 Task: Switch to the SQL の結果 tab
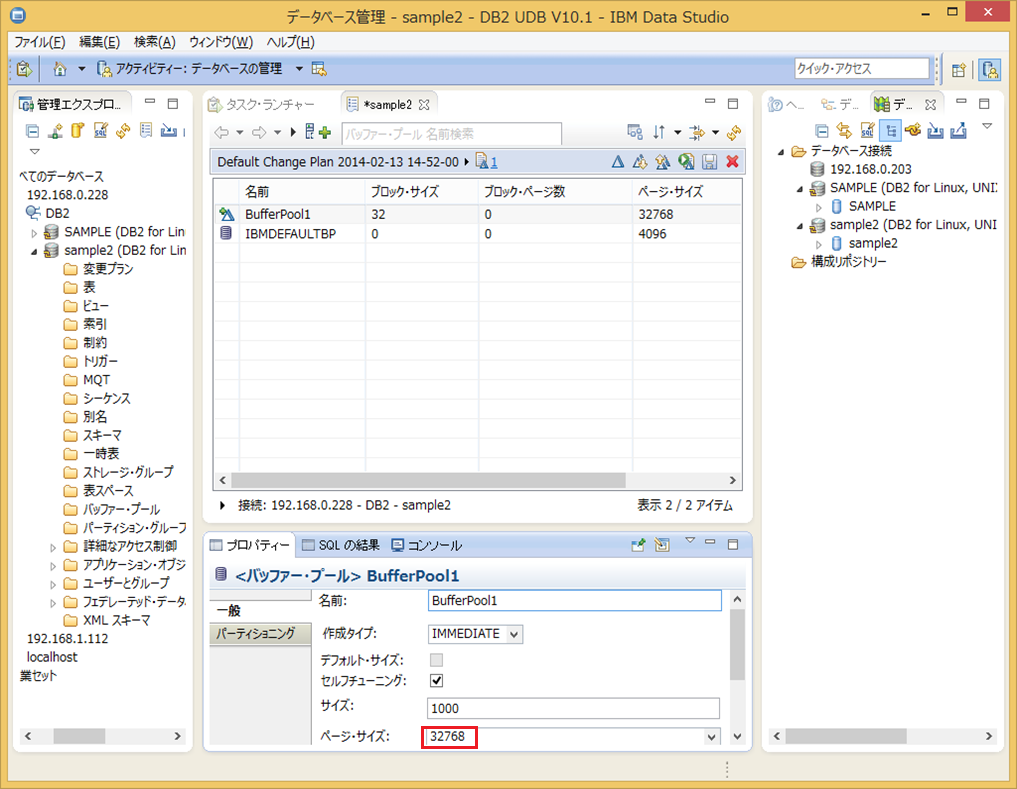[340, 545]
